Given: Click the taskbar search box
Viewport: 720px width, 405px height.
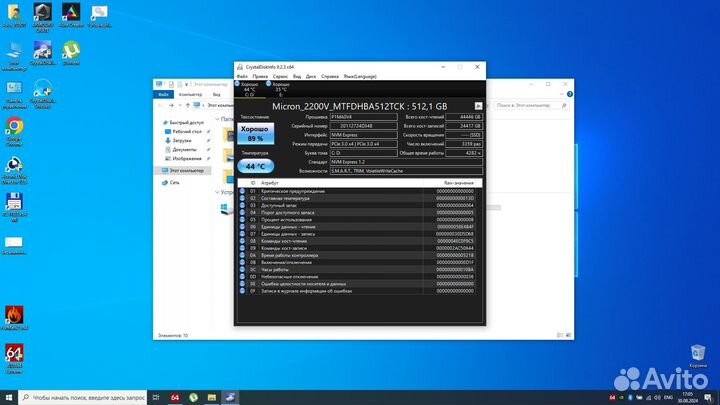Looking at the screenshot, I should 83,397.
